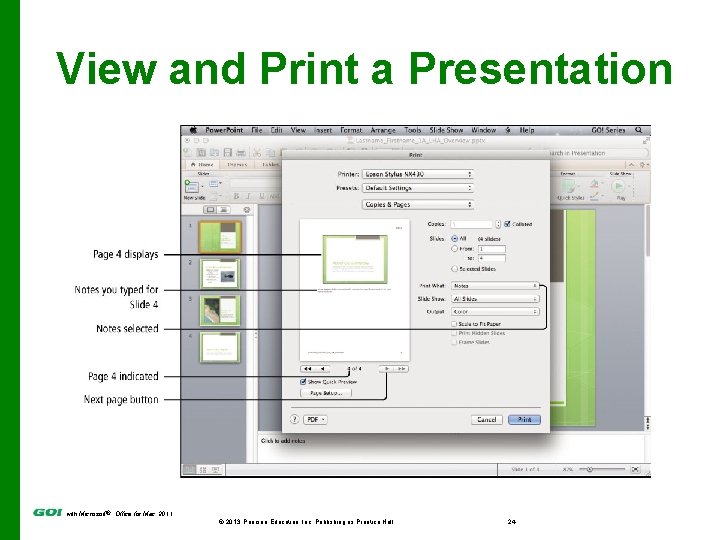Open the Slide Show menu

[x=446, y=130]
